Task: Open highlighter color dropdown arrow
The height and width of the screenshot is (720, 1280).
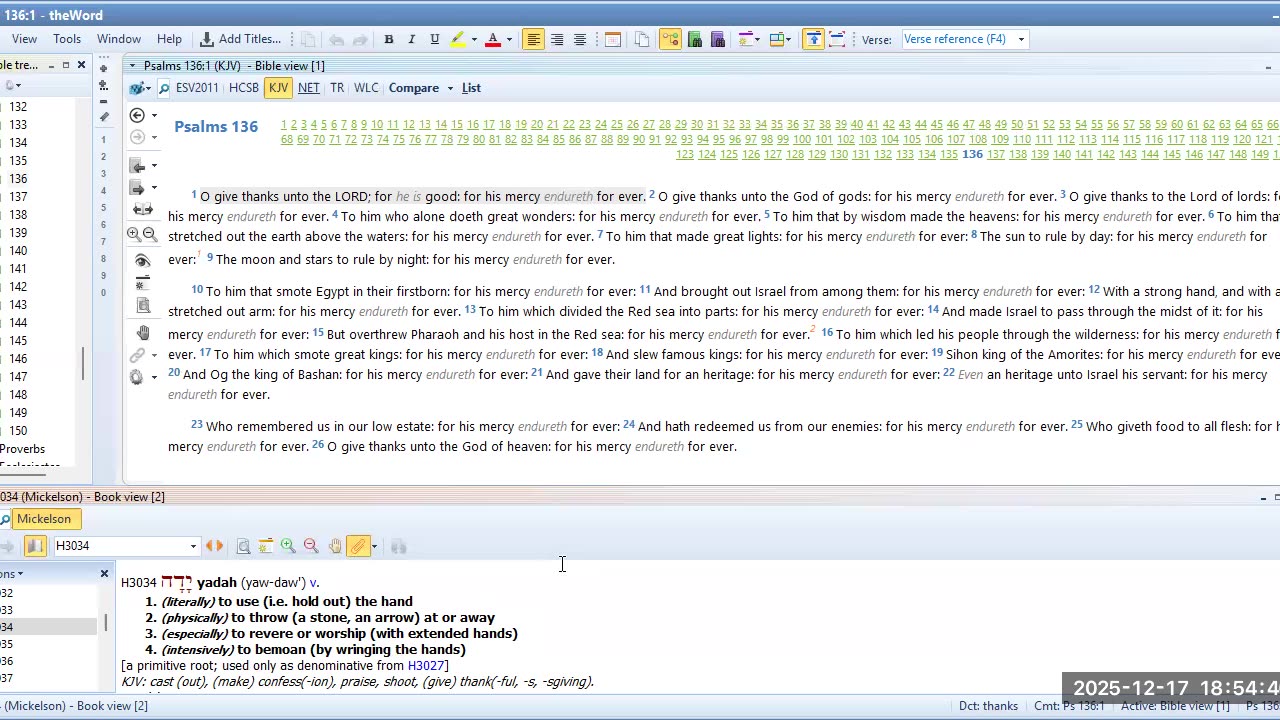Action: tap(474, 40)
